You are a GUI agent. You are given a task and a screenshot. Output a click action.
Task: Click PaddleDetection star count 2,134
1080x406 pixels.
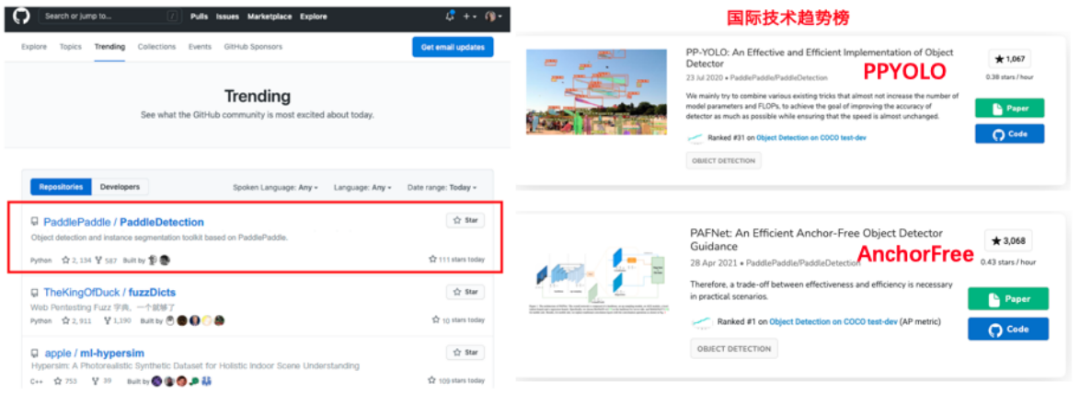point(76,260)
